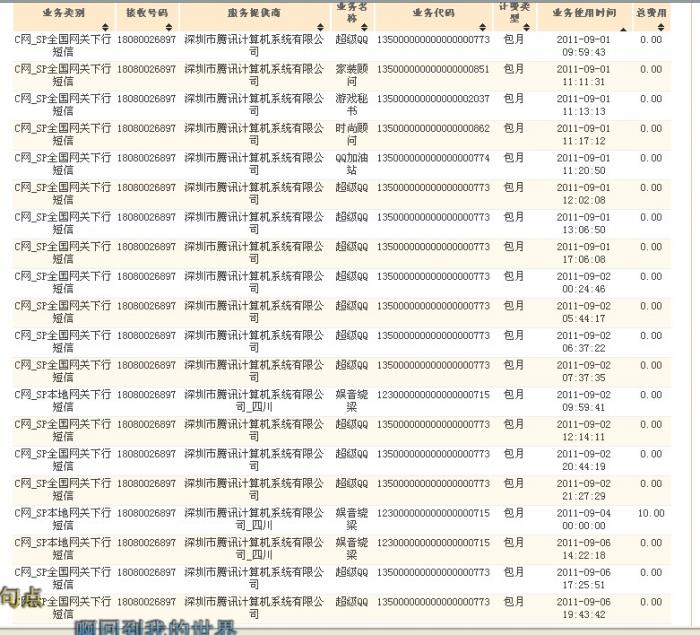This screenshot has width=700, height=635.
Task: Click 包月 in the 2011-09-01 11:20:50 row
Action: (x=514, y=158)
